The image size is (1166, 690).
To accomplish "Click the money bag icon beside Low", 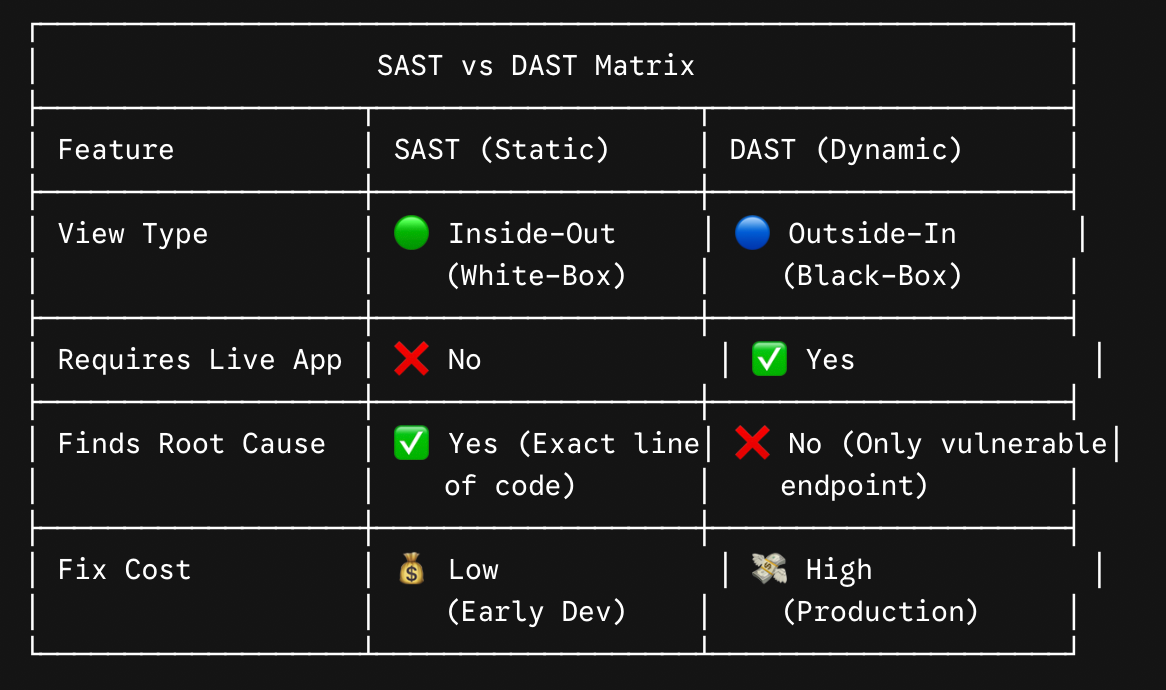I will pos(411,569).
